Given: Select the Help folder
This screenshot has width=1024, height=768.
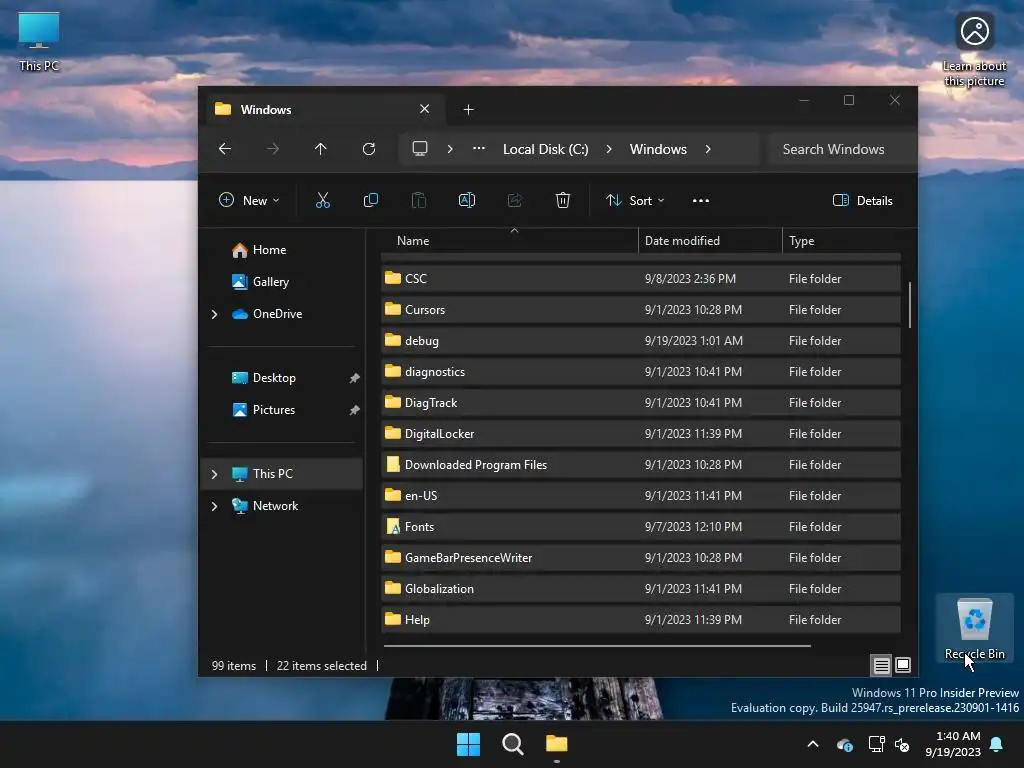Looking at the screenshot, I should pyautogui.click(x=641, y=620).
